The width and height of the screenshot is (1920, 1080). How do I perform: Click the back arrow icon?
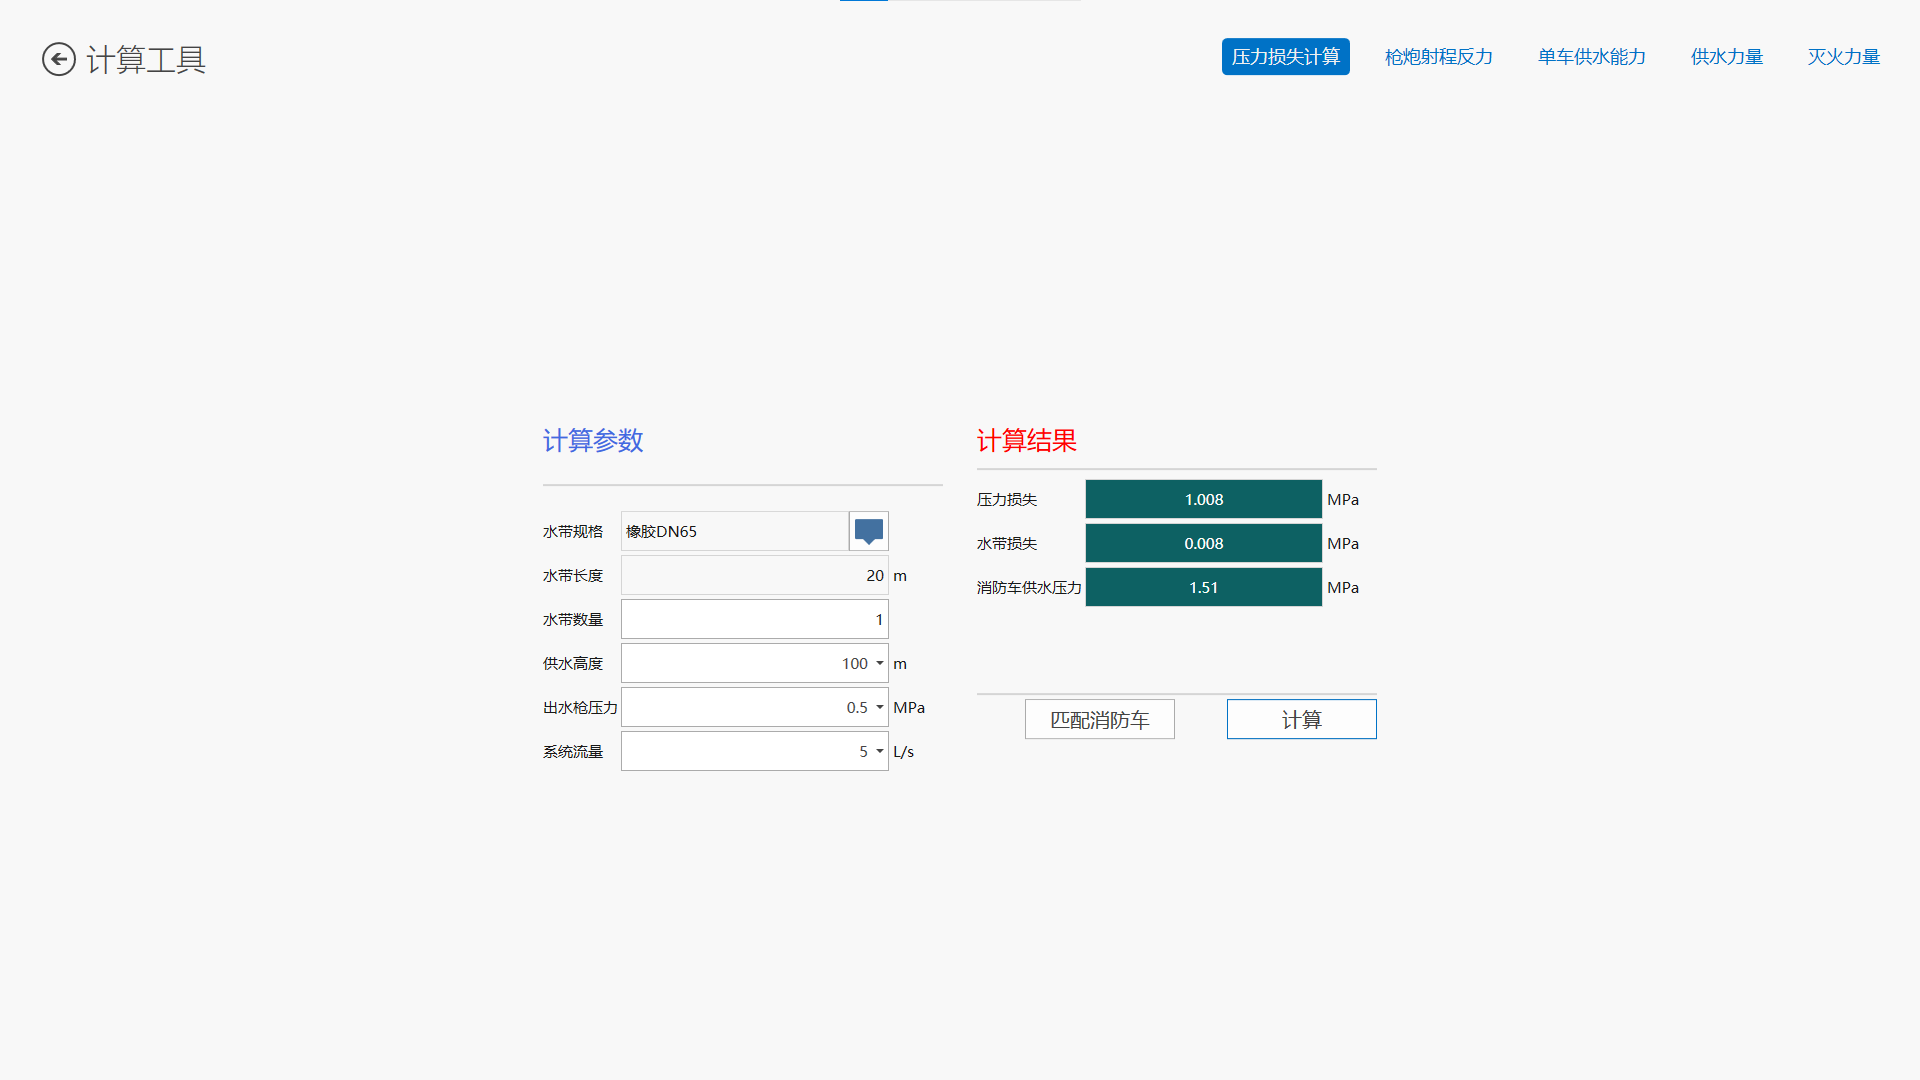59,59
